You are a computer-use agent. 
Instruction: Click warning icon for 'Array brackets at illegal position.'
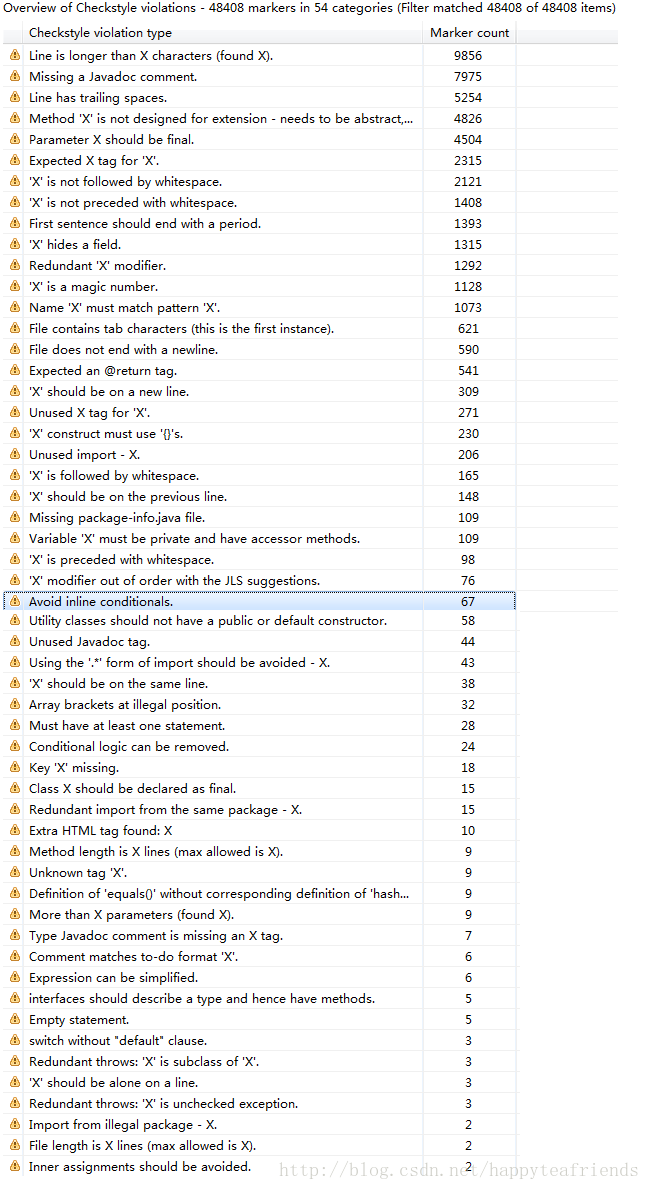pyautogui.click(x=15, y=704)
